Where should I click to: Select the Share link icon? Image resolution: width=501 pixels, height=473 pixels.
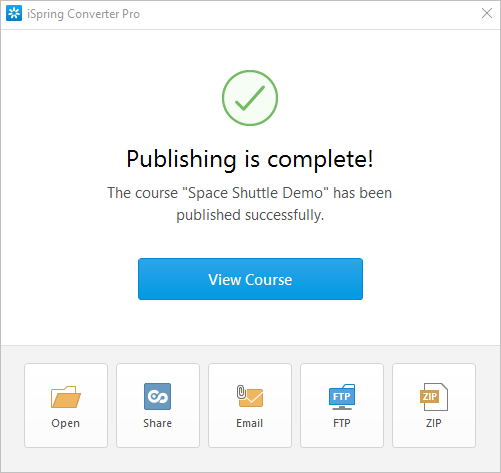point(157,396)
